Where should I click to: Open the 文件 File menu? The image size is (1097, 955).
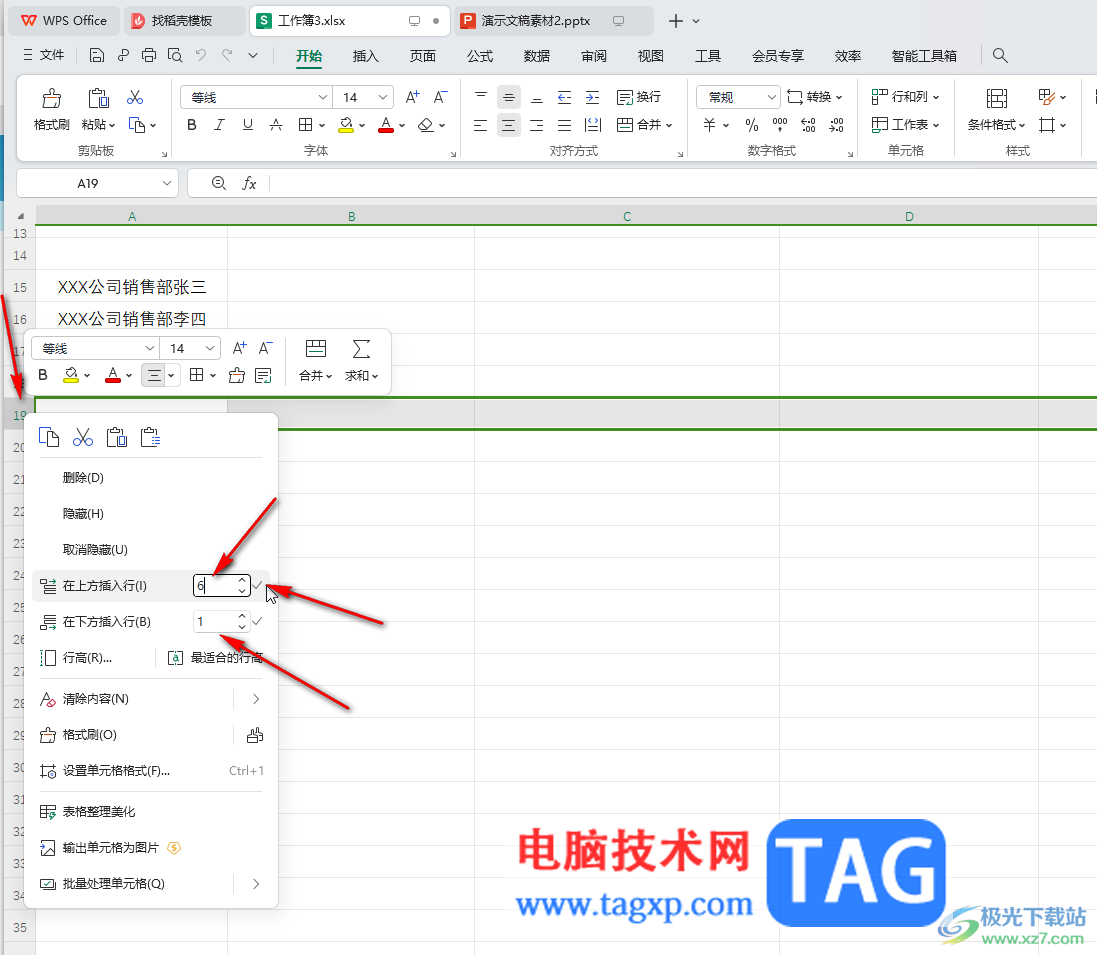[43, 55]
